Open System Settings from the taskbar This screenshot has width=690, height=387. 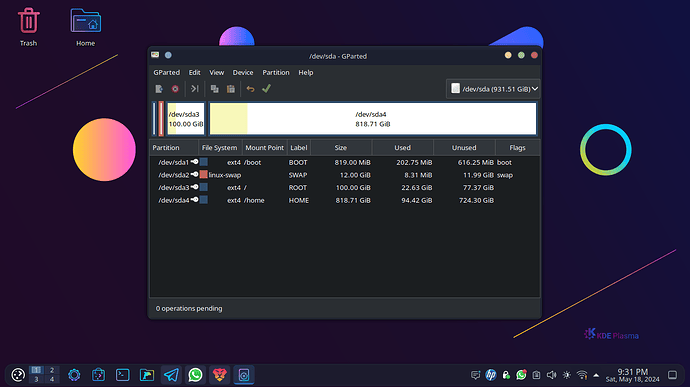(x=74, y=375)
